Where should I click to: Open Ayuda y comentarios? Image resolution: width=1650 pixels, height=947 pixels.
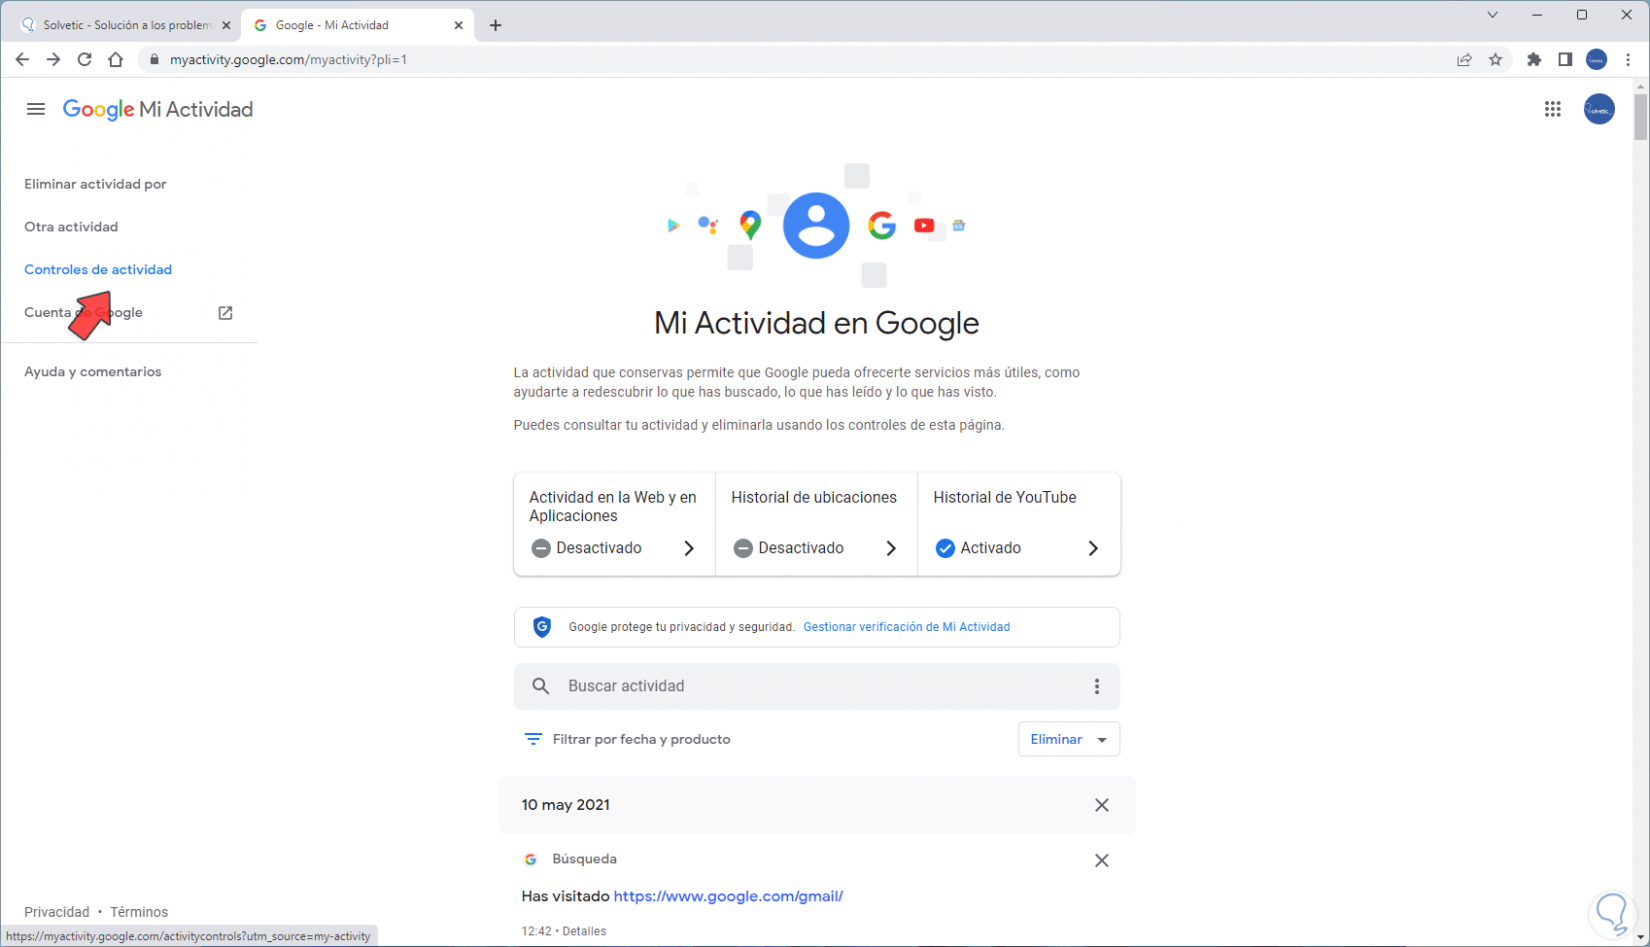93,372
